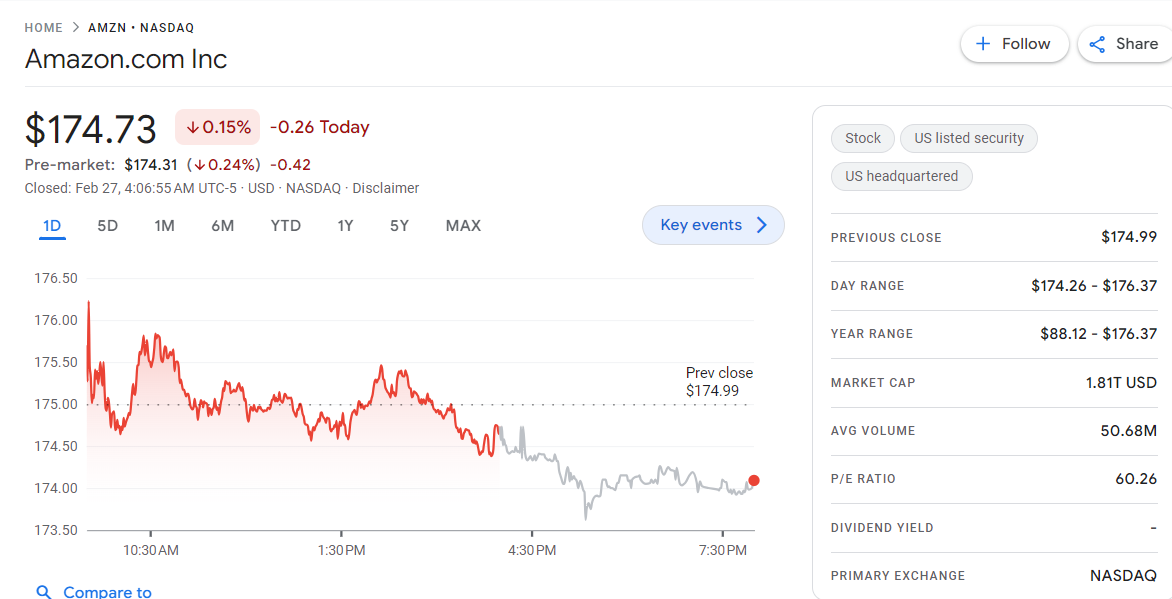This screenshot has height=599, width=1172.
Task: Click the 1.81T USD market cap value
Action: 1121,383
